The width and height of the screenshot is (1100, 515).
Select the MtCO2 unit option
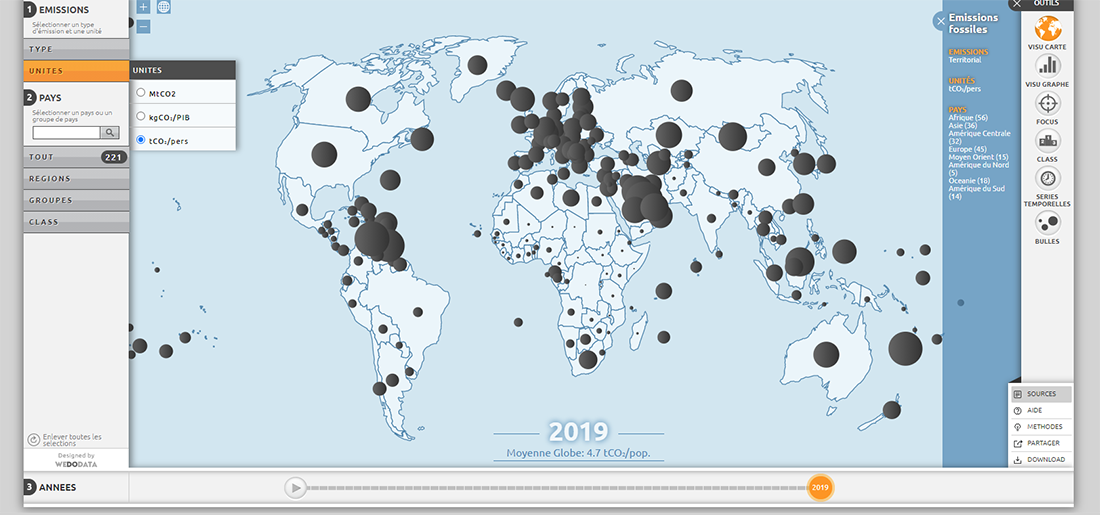coord(141,93)
